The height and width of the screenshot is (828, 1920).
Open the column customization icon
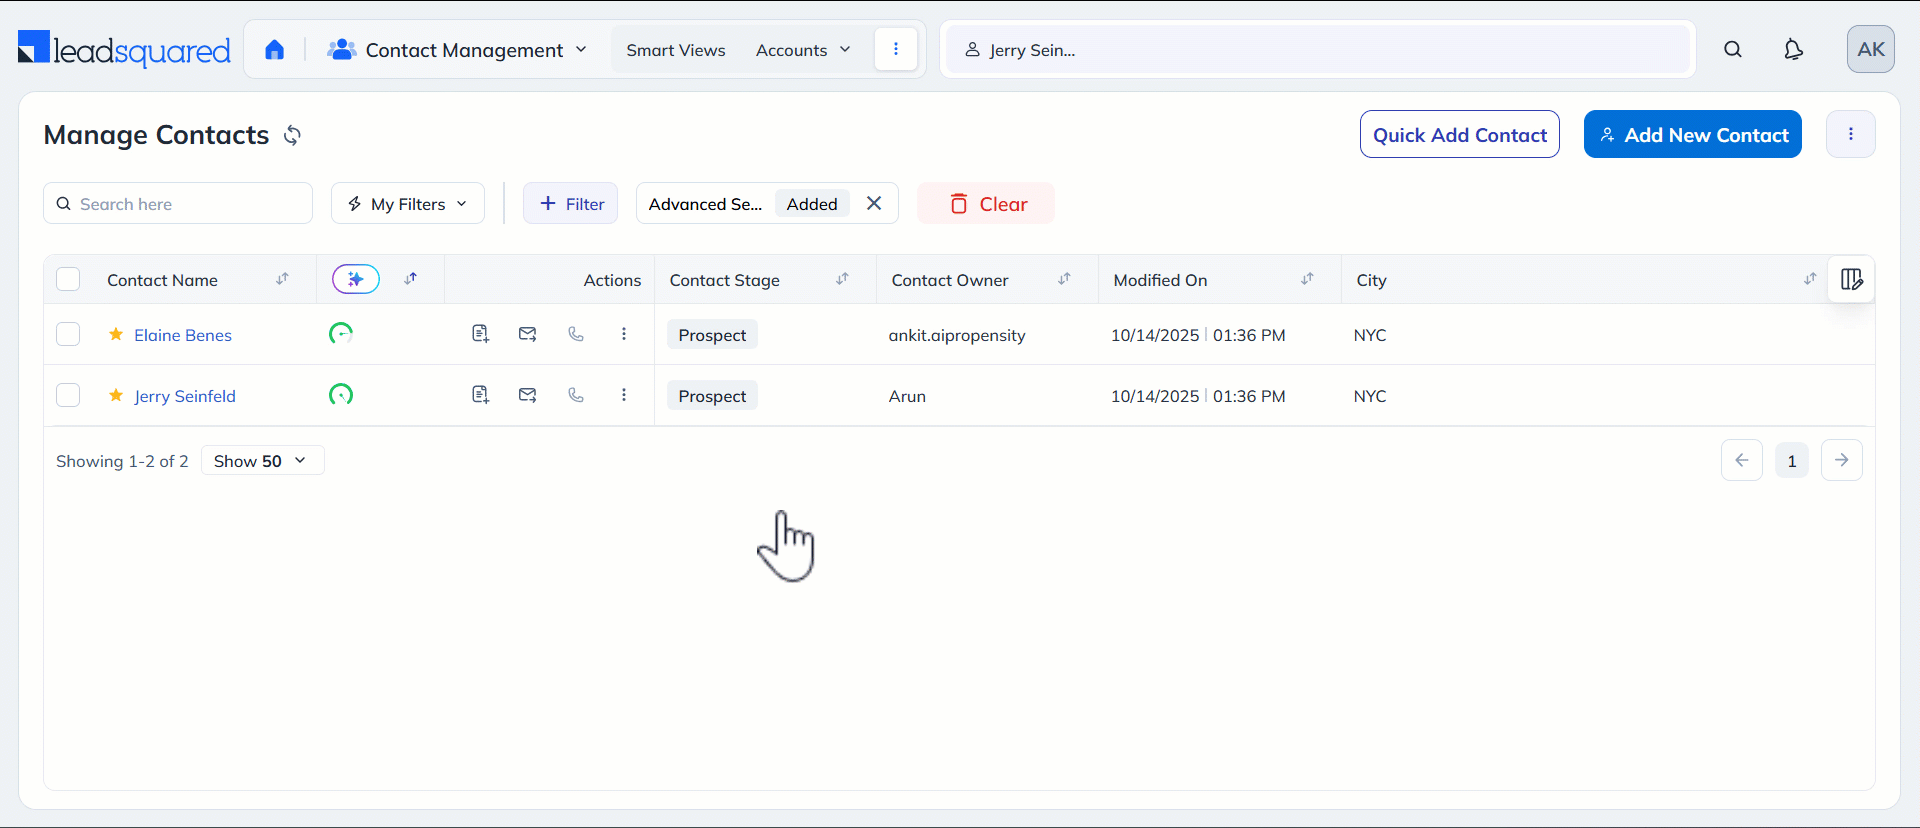[x=1851, y=280]
